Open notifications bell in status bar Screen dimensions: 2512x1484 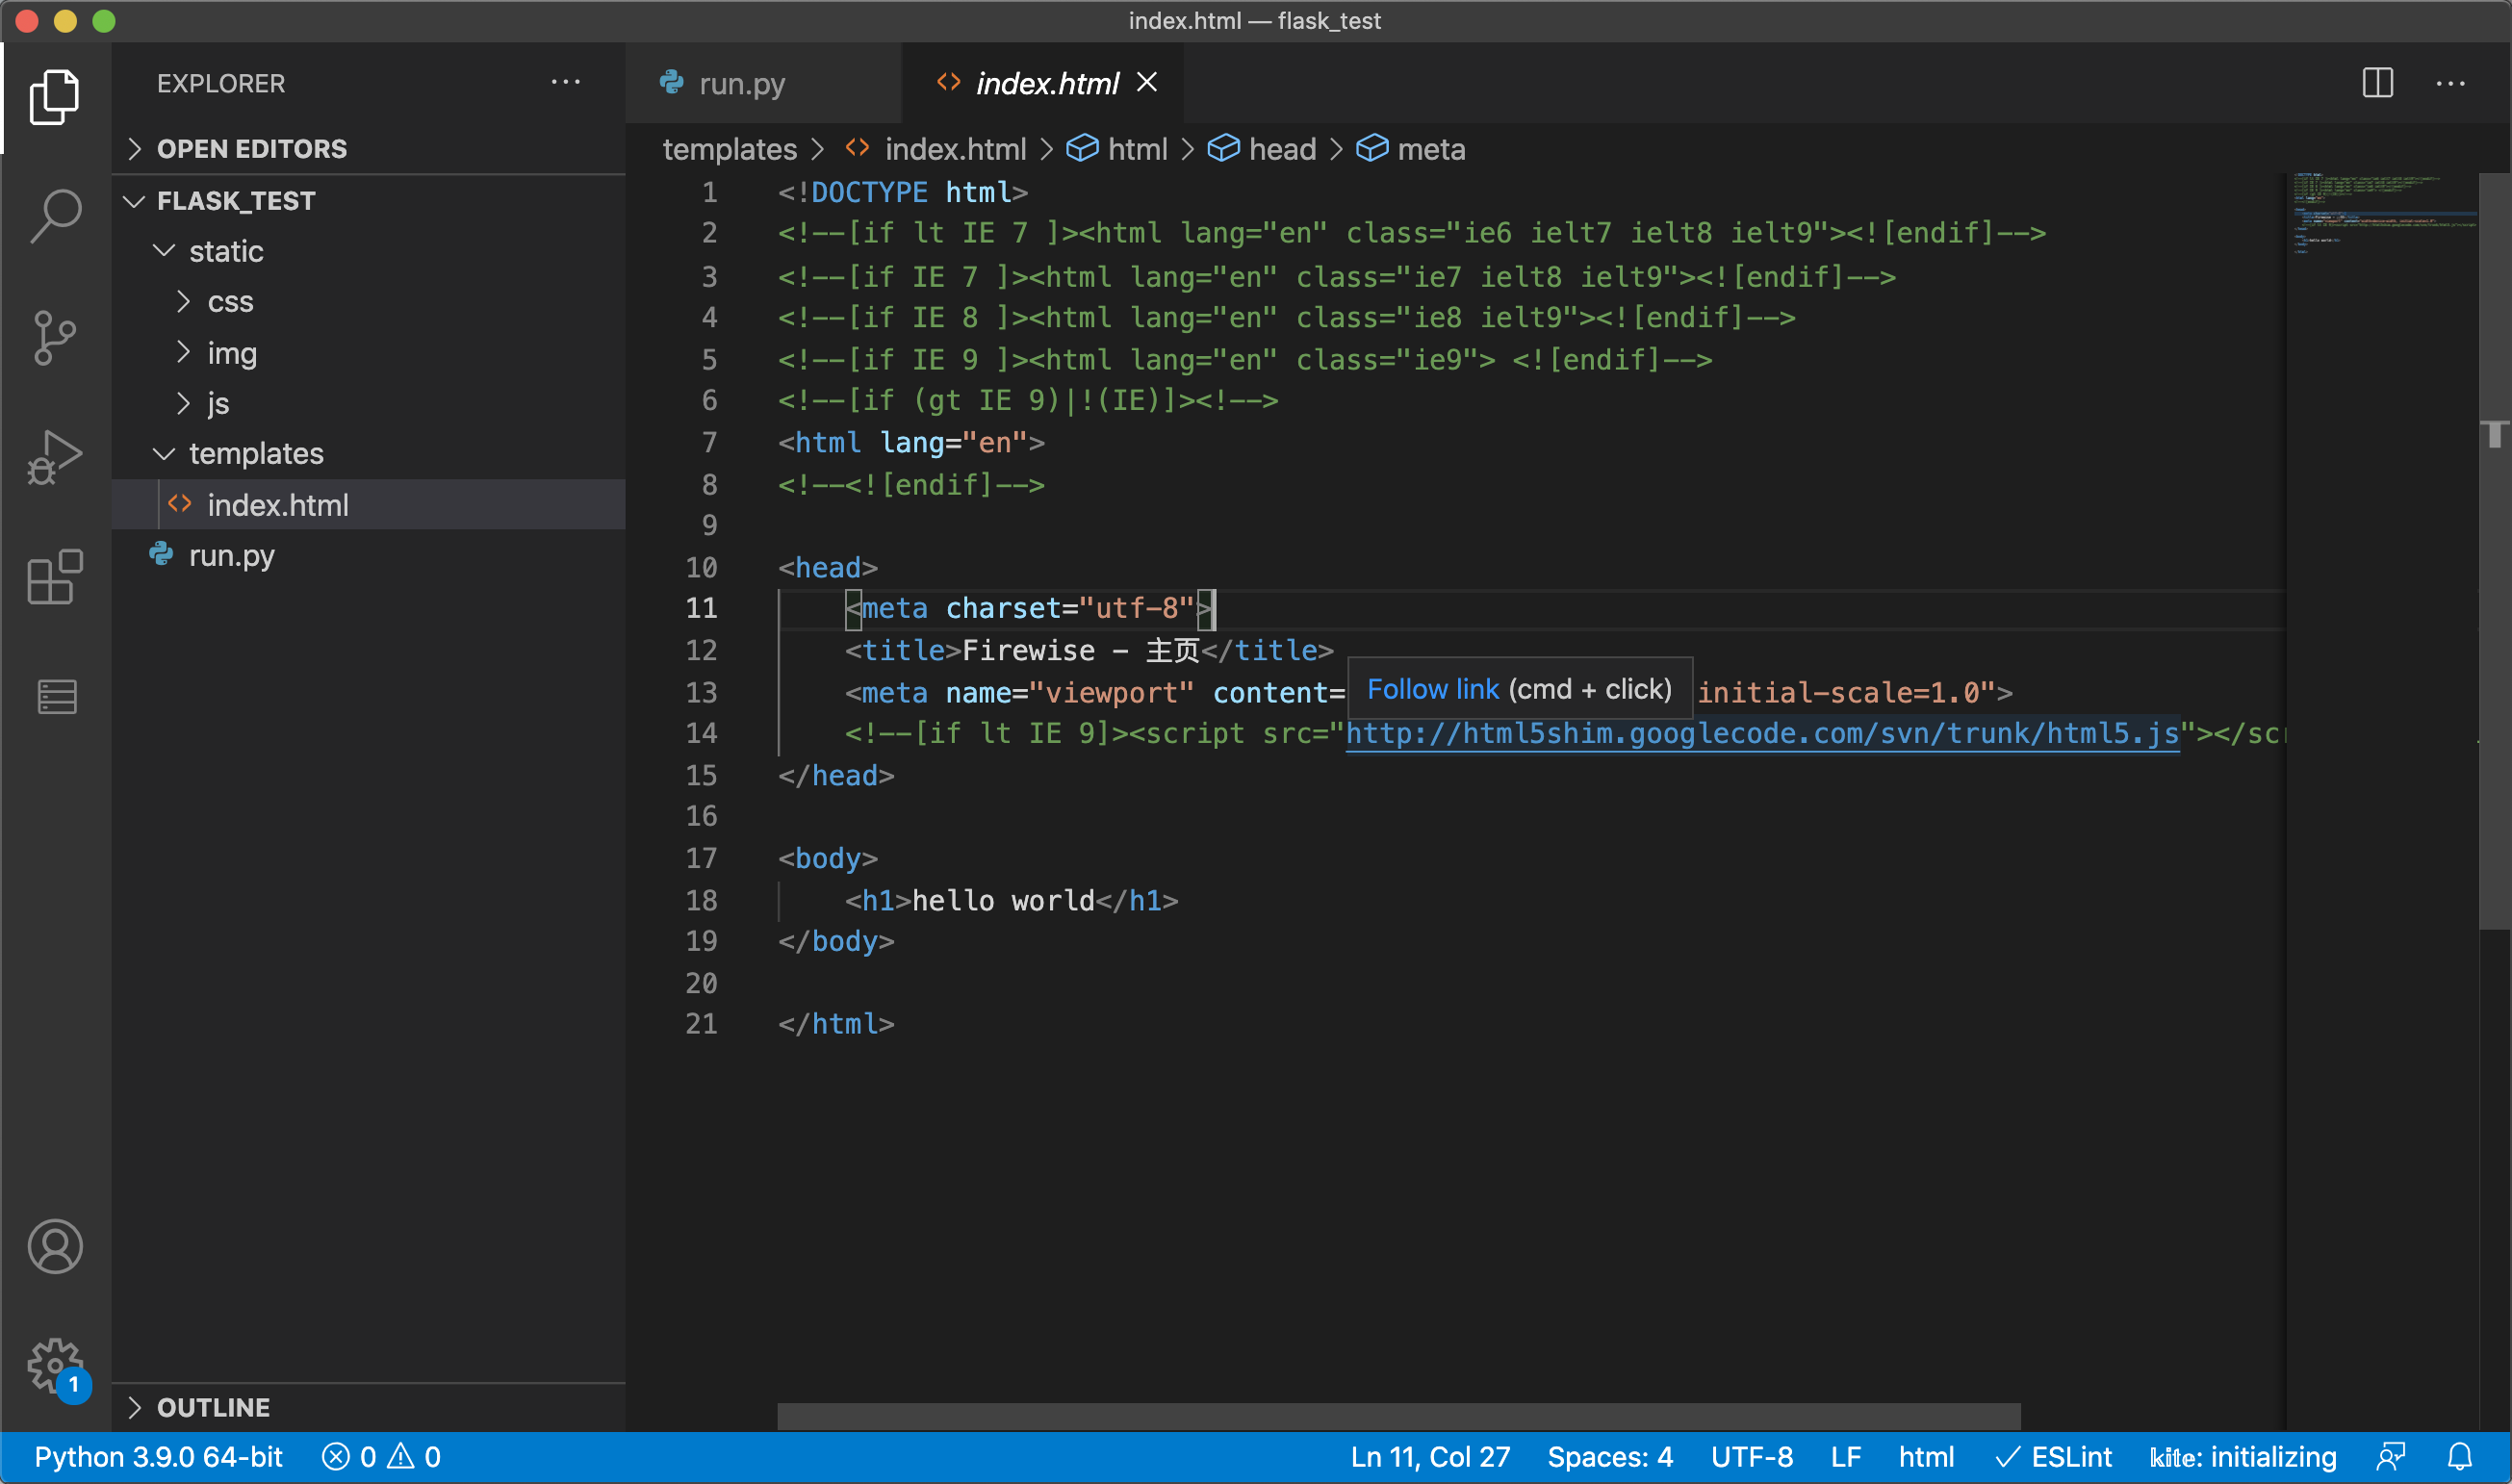pos(2459,1456)
